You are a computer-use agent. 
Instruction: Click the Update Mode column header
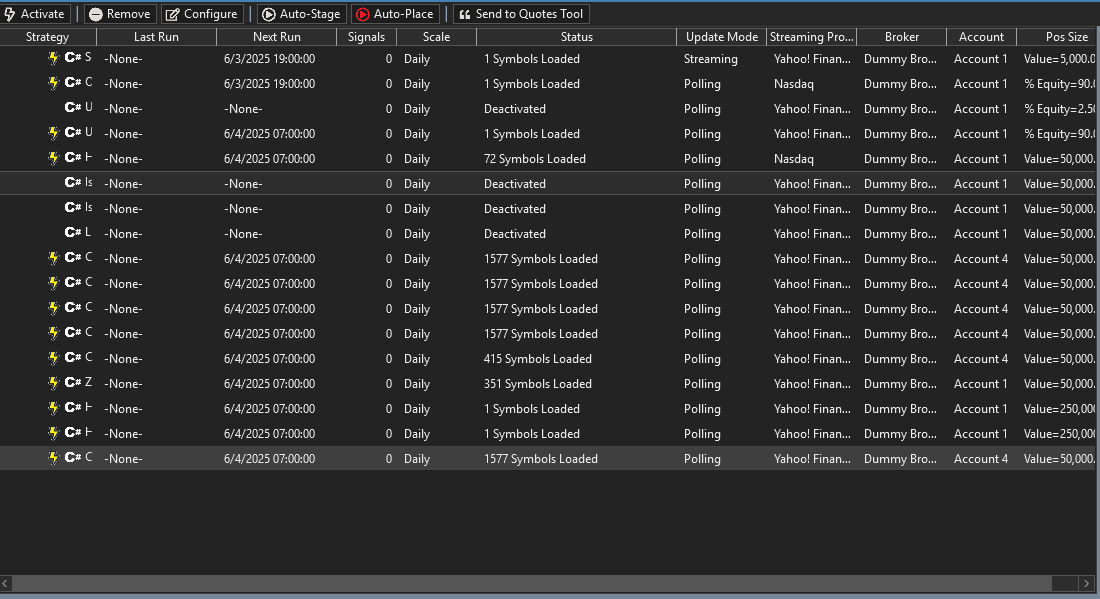721,37
